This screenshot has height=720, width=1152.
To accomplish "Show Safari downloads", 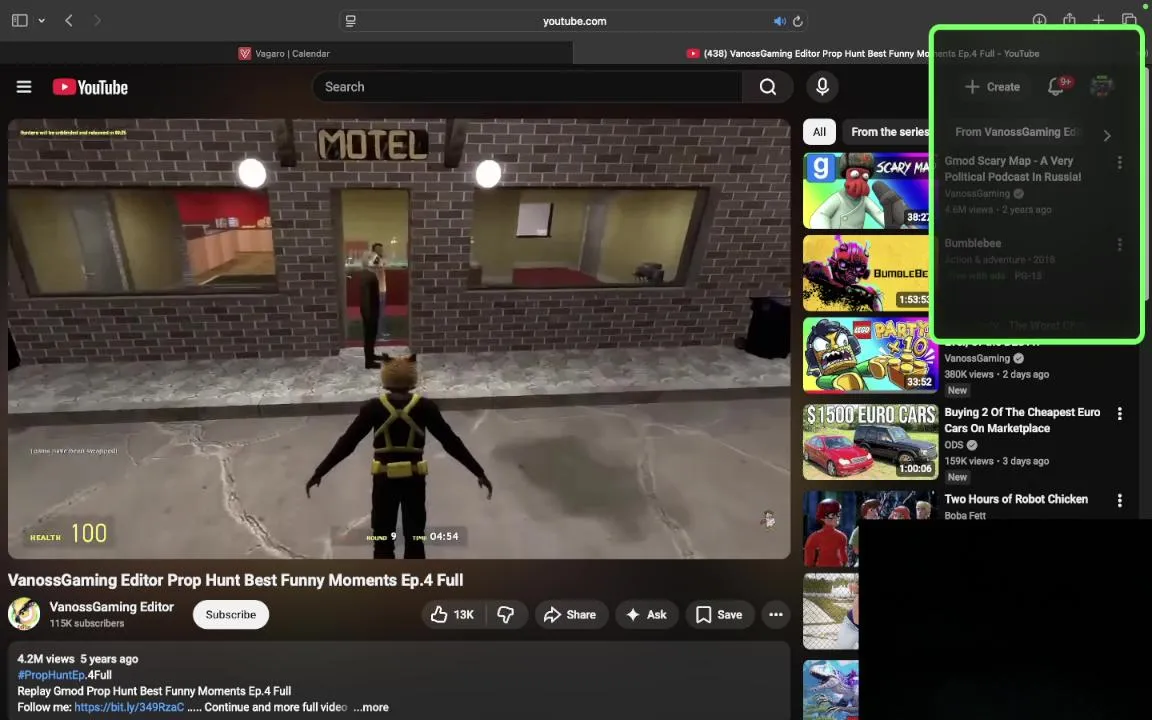I will point(1039,21).
